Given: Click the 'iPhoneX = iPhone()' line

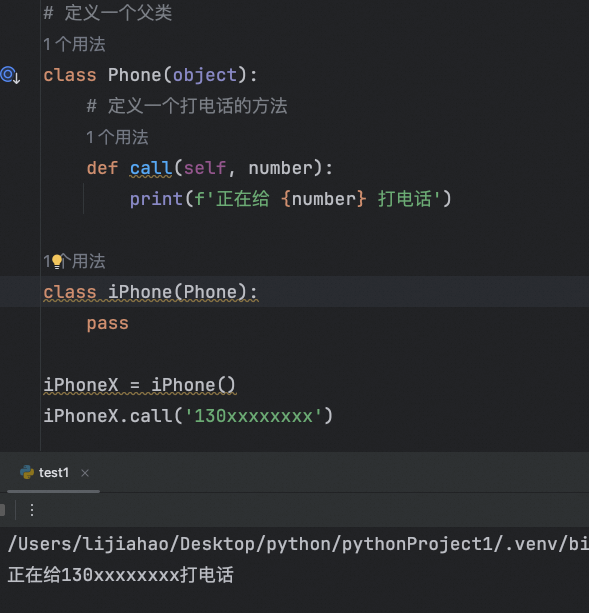Looking at the screenshot, I should (140, 385).
